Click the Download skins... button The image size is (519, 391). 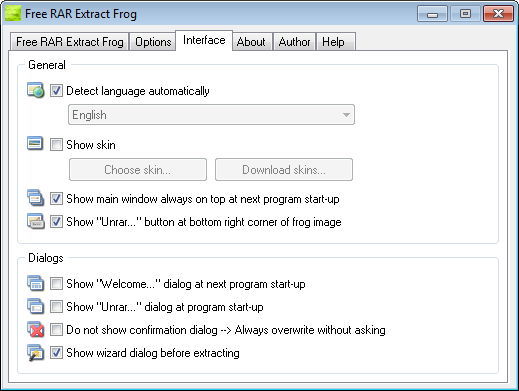[284, 170]
